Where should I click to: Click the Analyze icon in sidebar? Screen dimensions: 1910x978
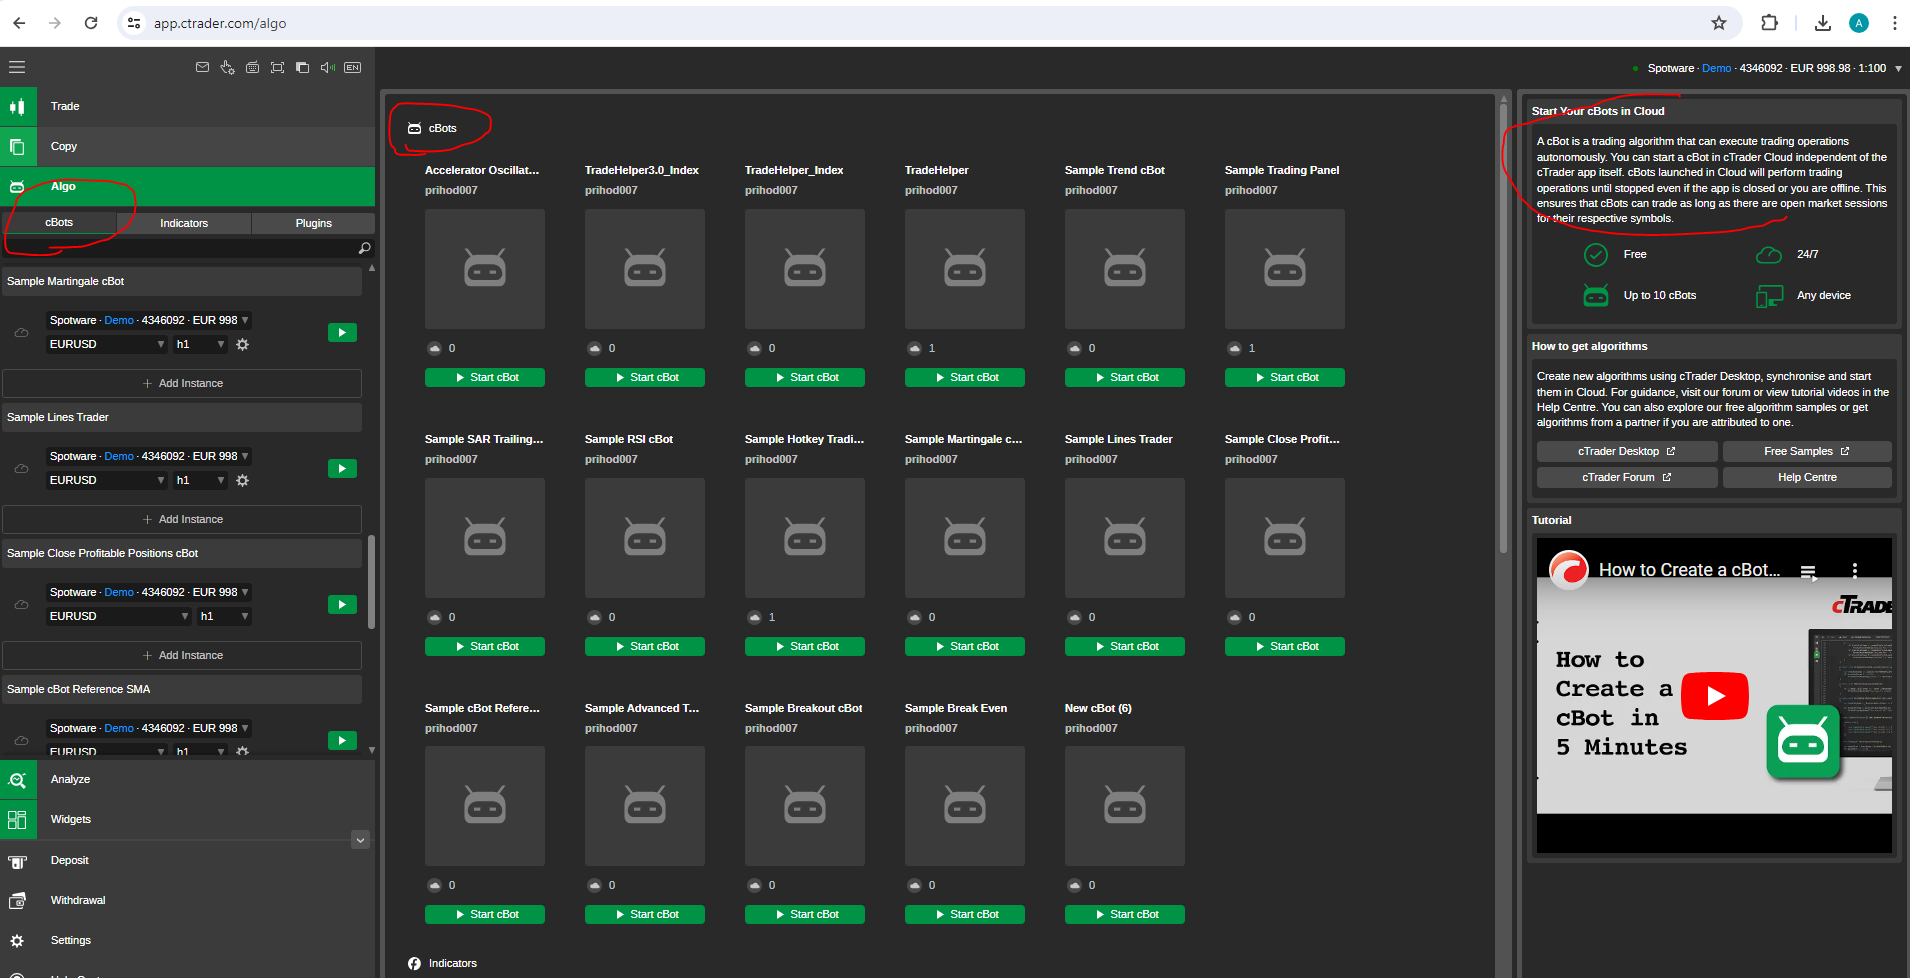(x=18, y=779)
